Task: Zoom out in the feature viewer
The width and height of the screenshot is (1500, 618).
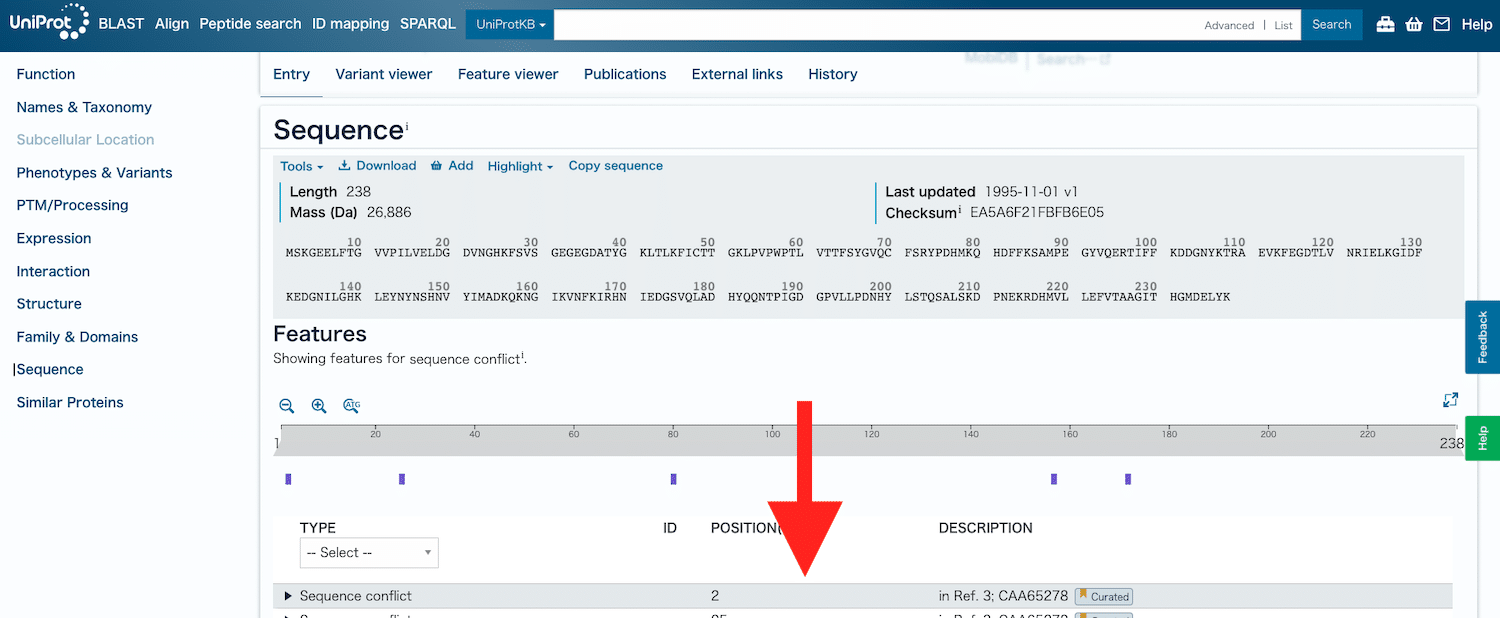Action: click(287, 406)
